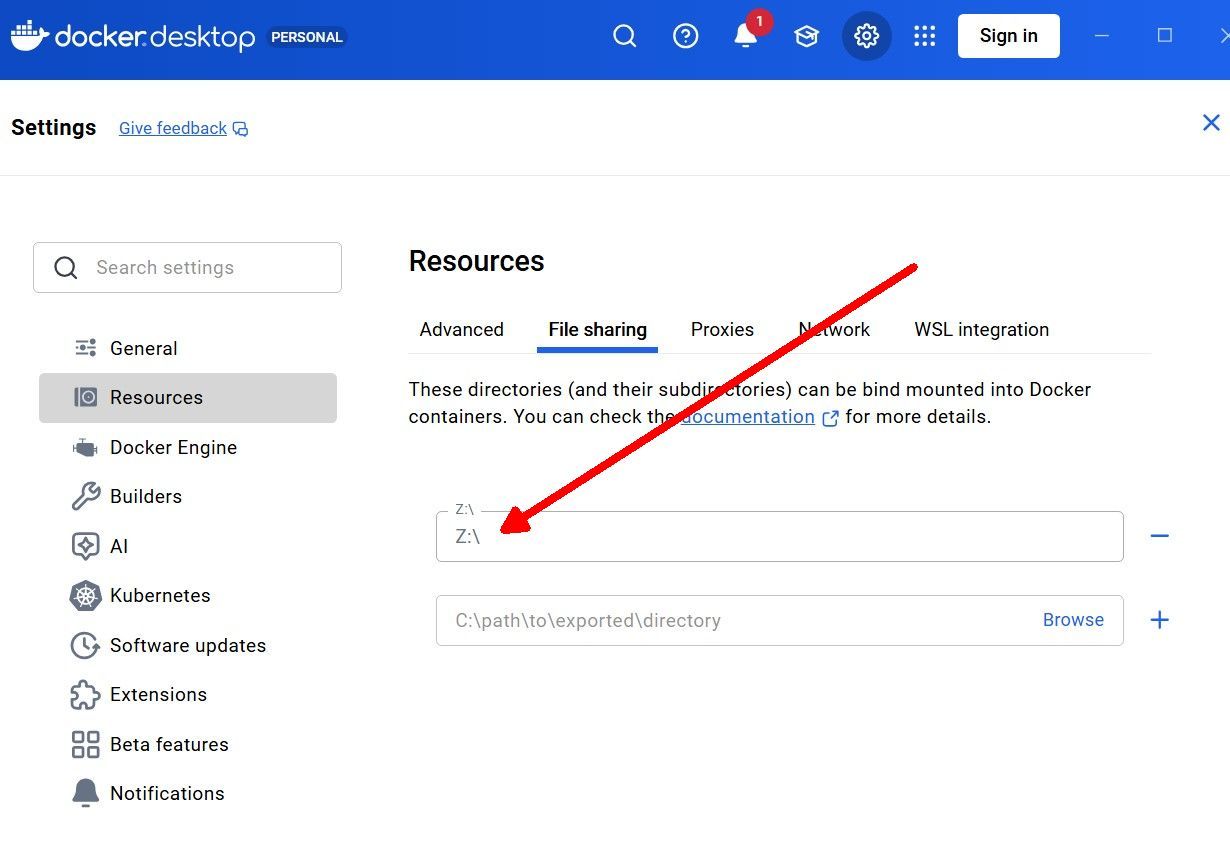Select Resources in the sidebar
The width and height of the screenshot is (1230, 852).
click(187, 398)
